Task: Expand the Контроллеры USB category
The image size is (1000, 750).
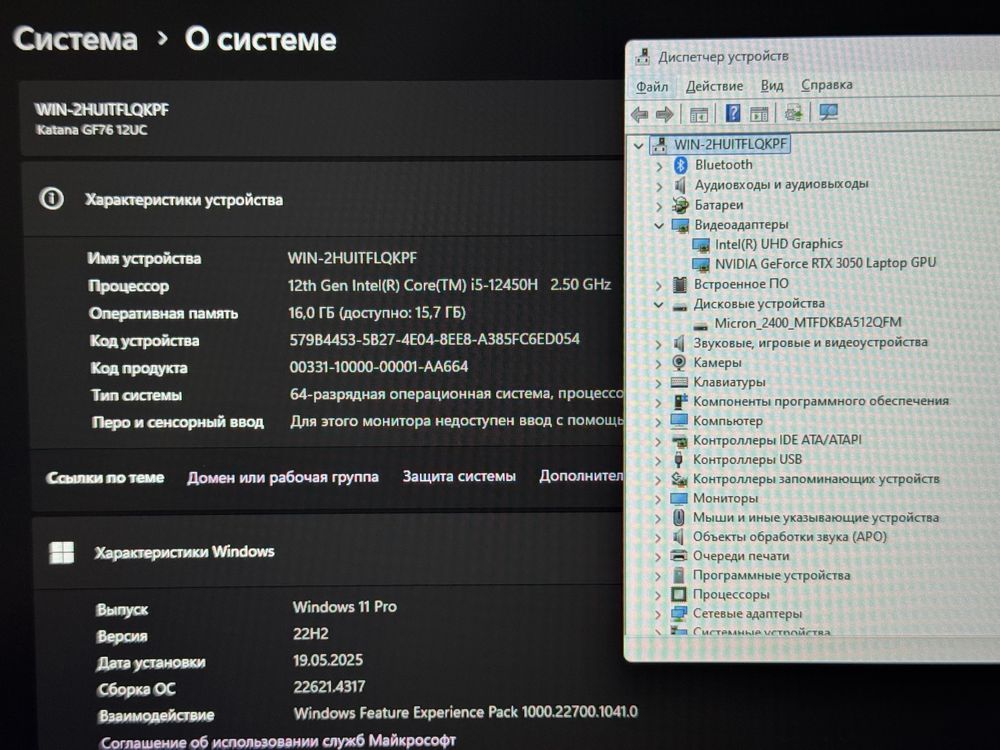Action: [x=659, y=460]
